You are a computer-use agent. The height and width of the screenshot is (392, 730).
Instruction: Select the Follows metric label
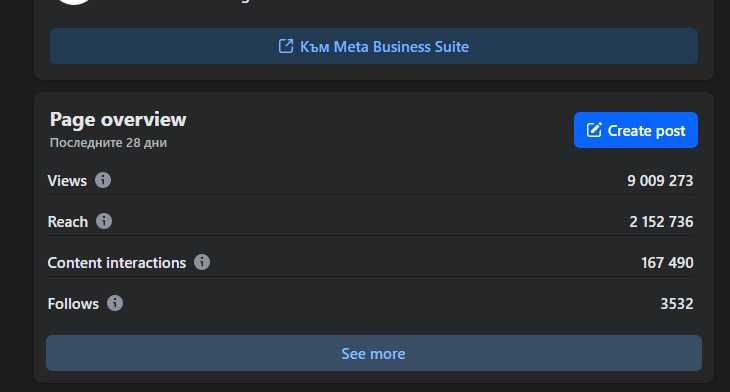(x=73, y=304)
